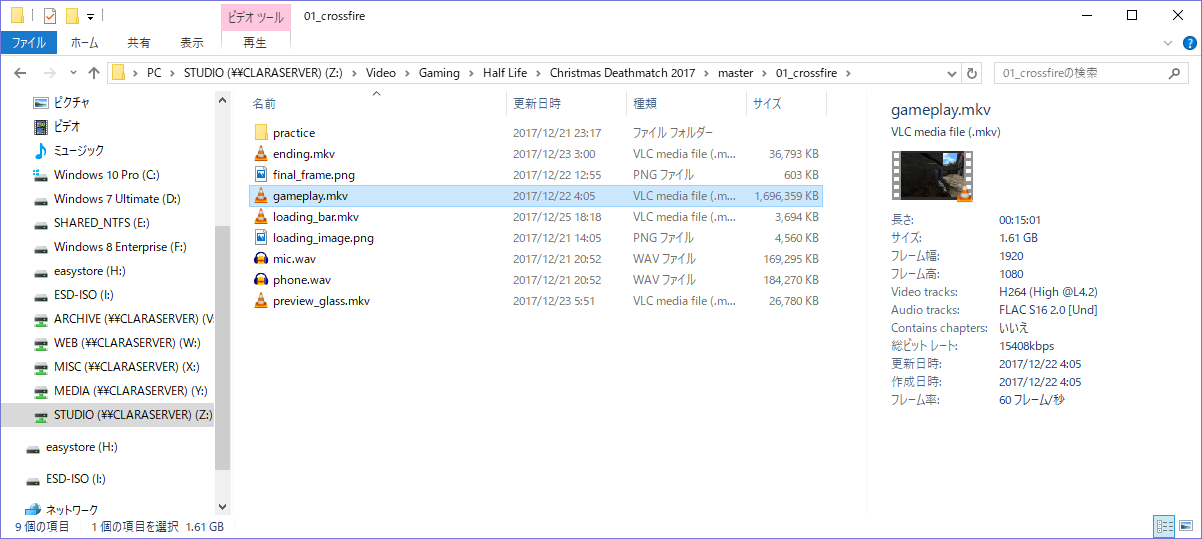Switch to details view in status bar
This screenshot has width=1202, height=539.
pyautogui.click(x=1164, y=526)
